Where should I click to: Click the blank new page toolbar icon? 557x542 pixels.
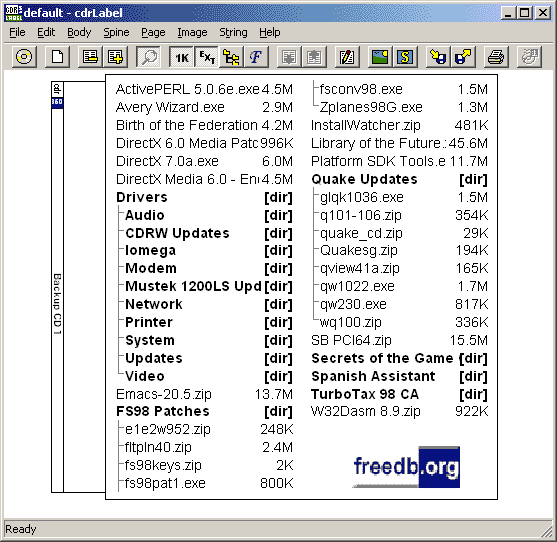(57, 57)
